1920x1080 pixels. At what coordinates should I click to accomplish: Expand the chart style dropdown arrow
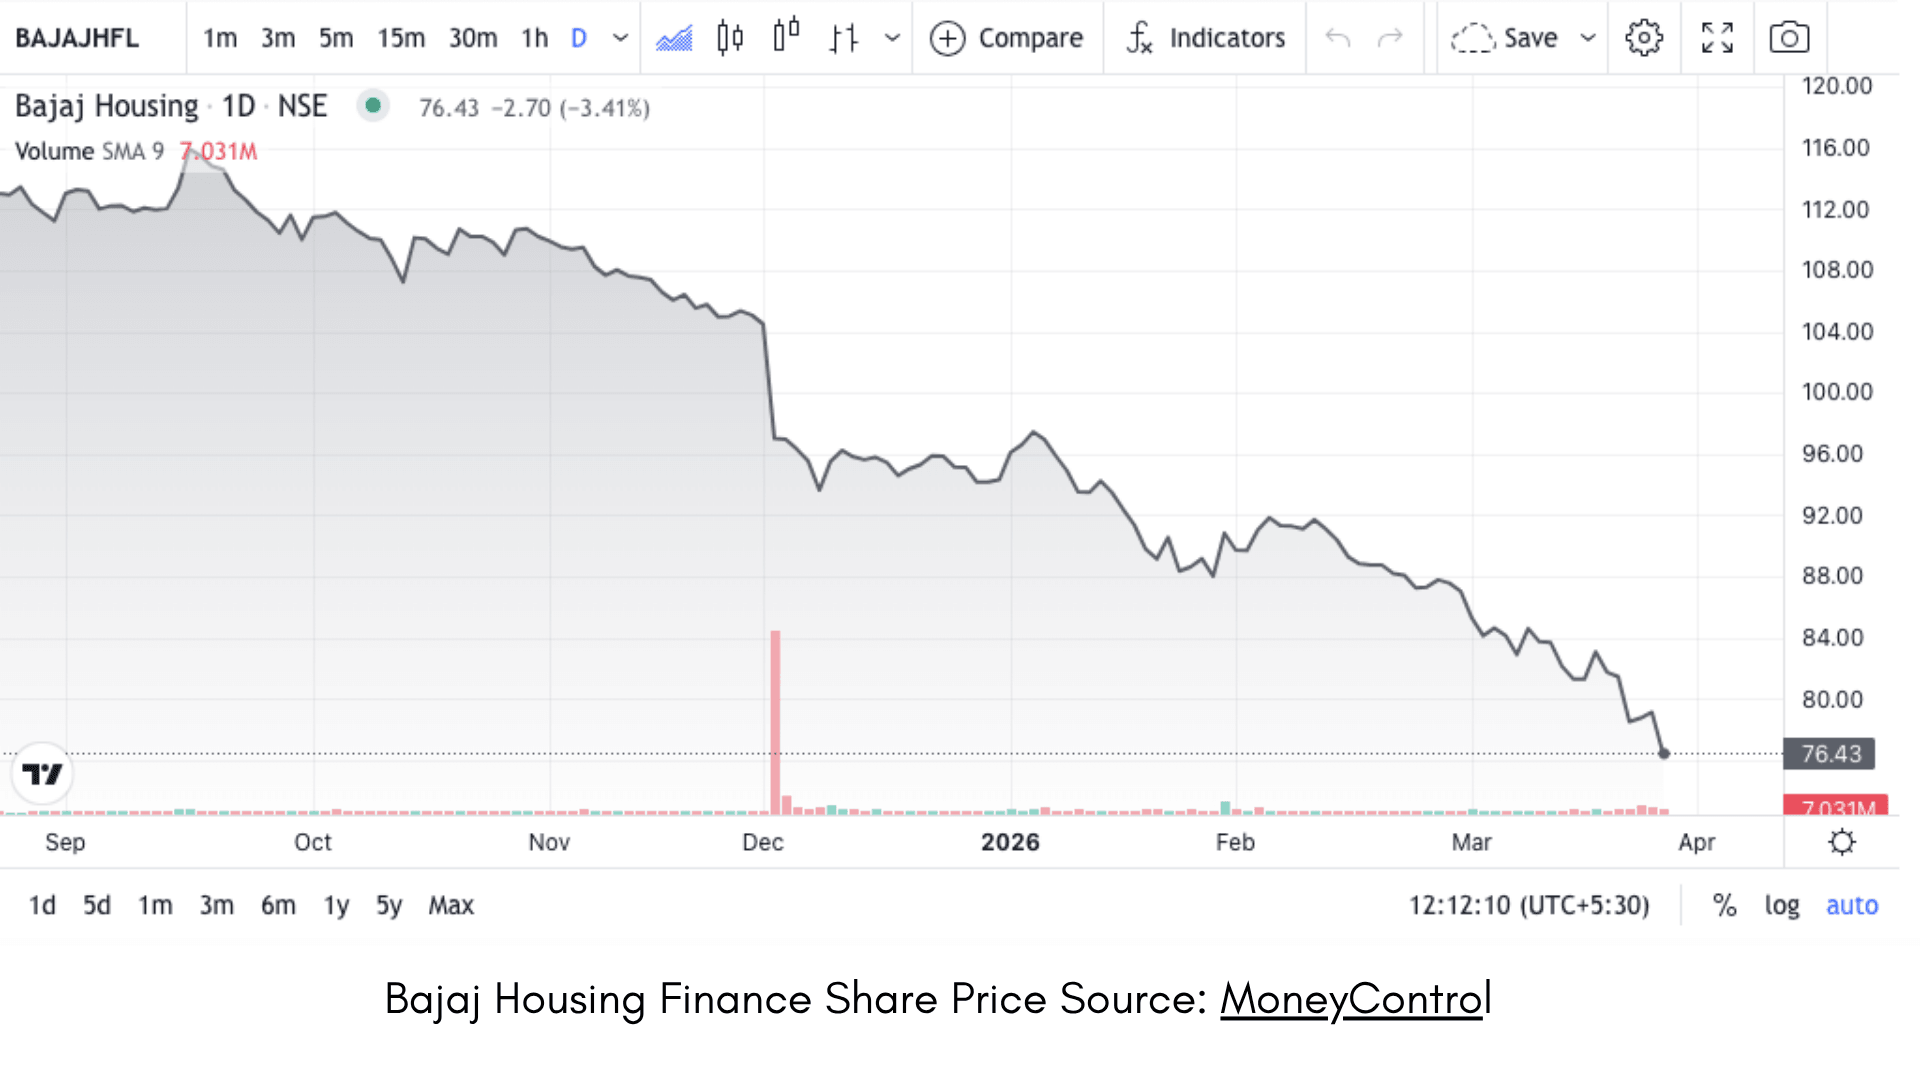893,38
